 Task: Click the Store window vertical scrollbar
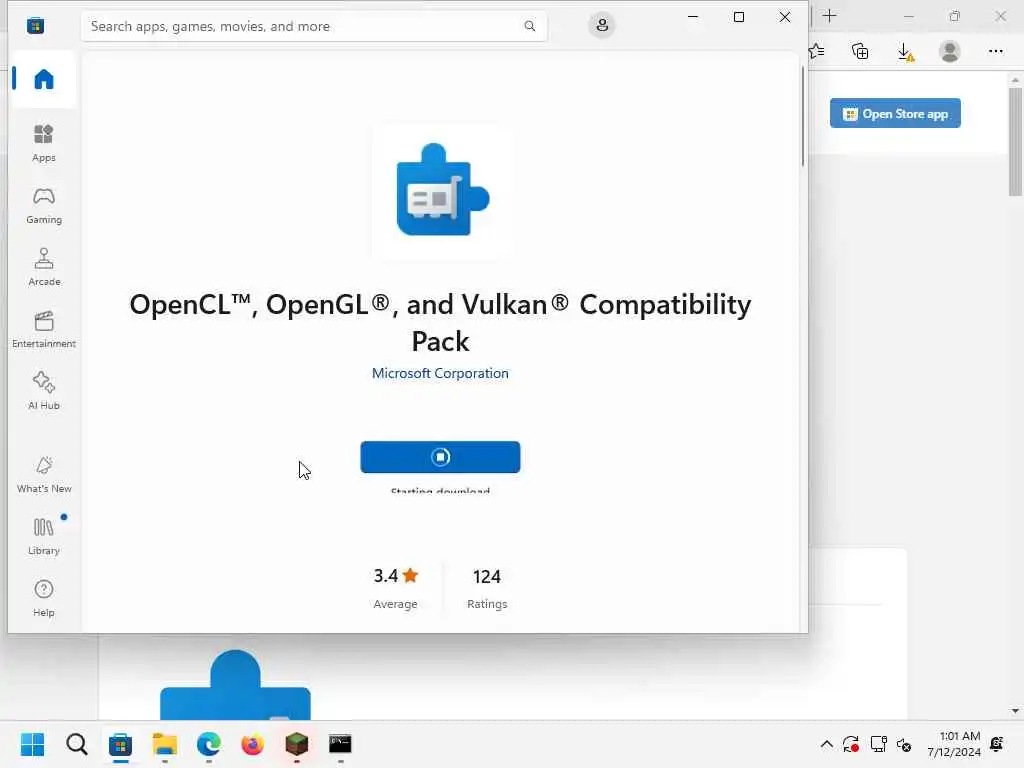click(x=803, y=116)
